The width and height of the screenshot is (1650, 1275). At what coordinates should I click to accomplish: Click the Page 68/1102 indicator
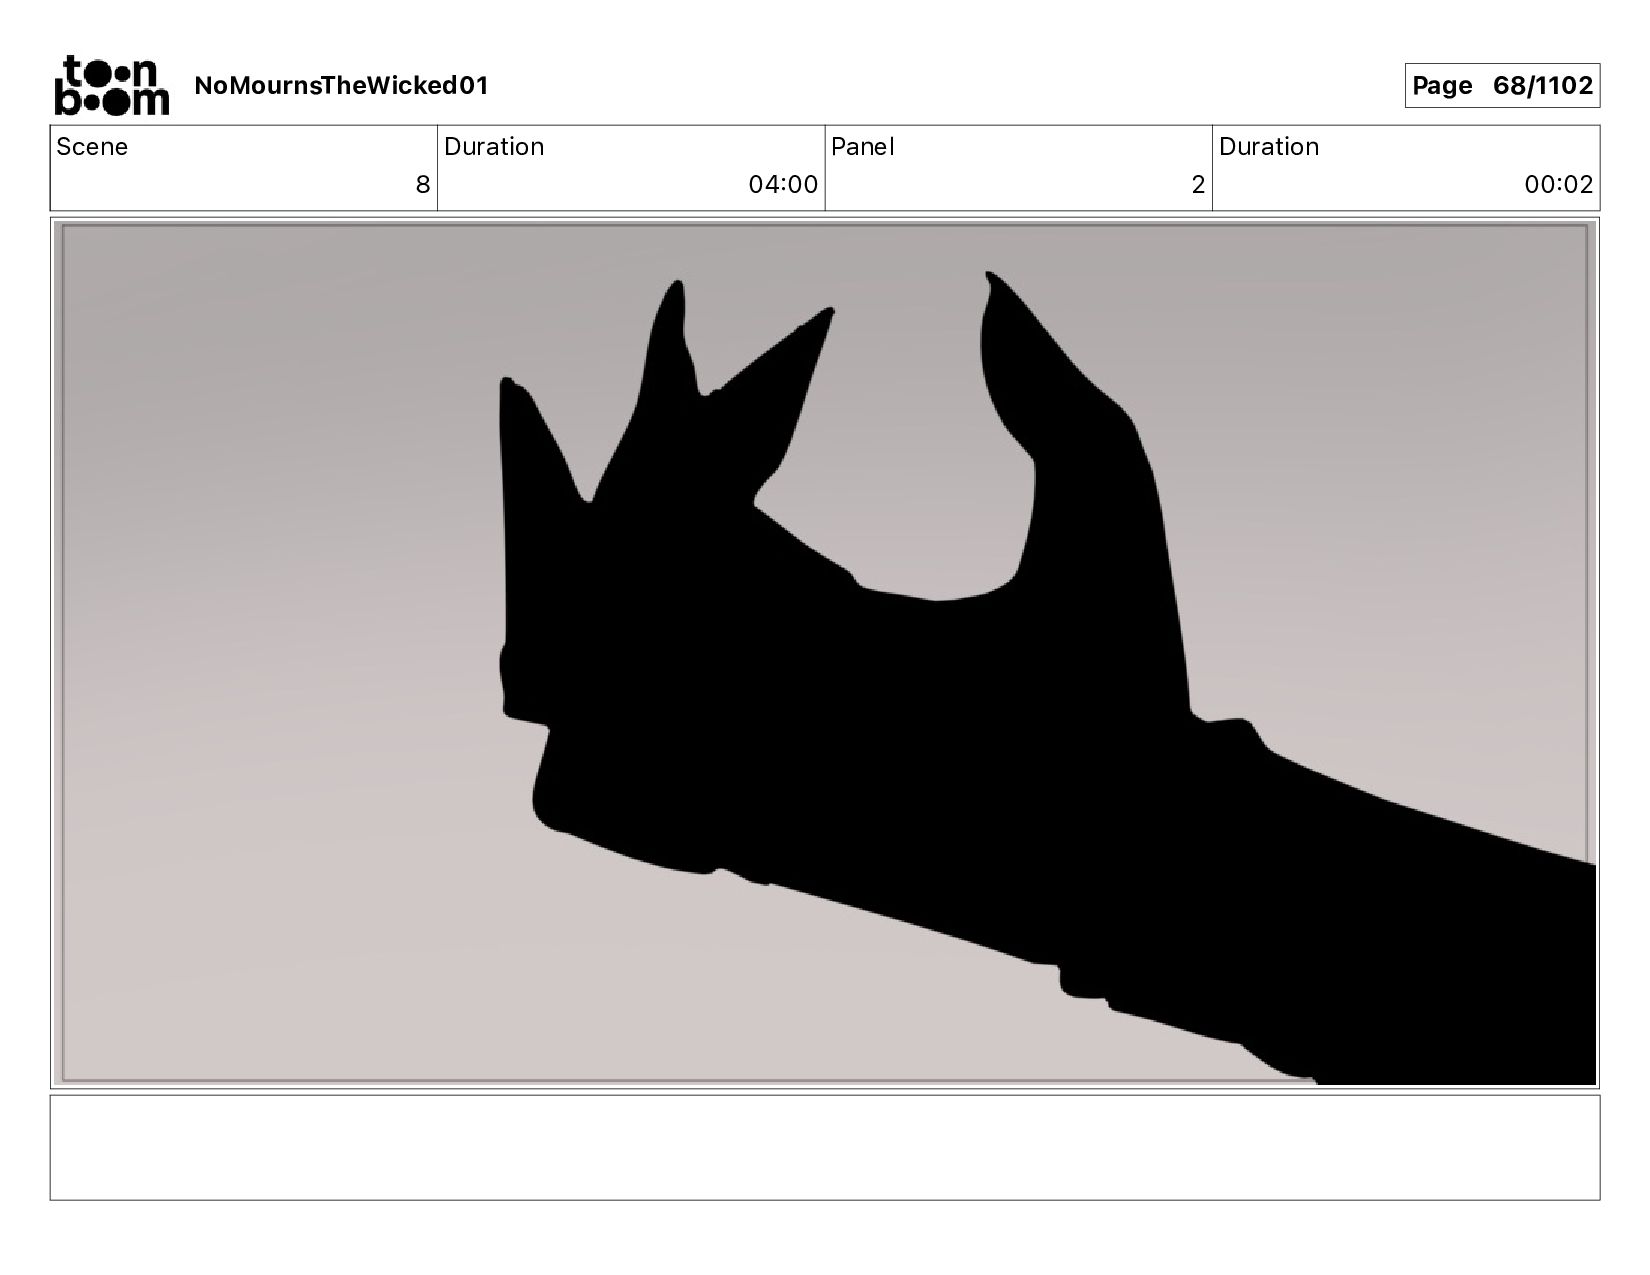click(x=1502, y=86)
